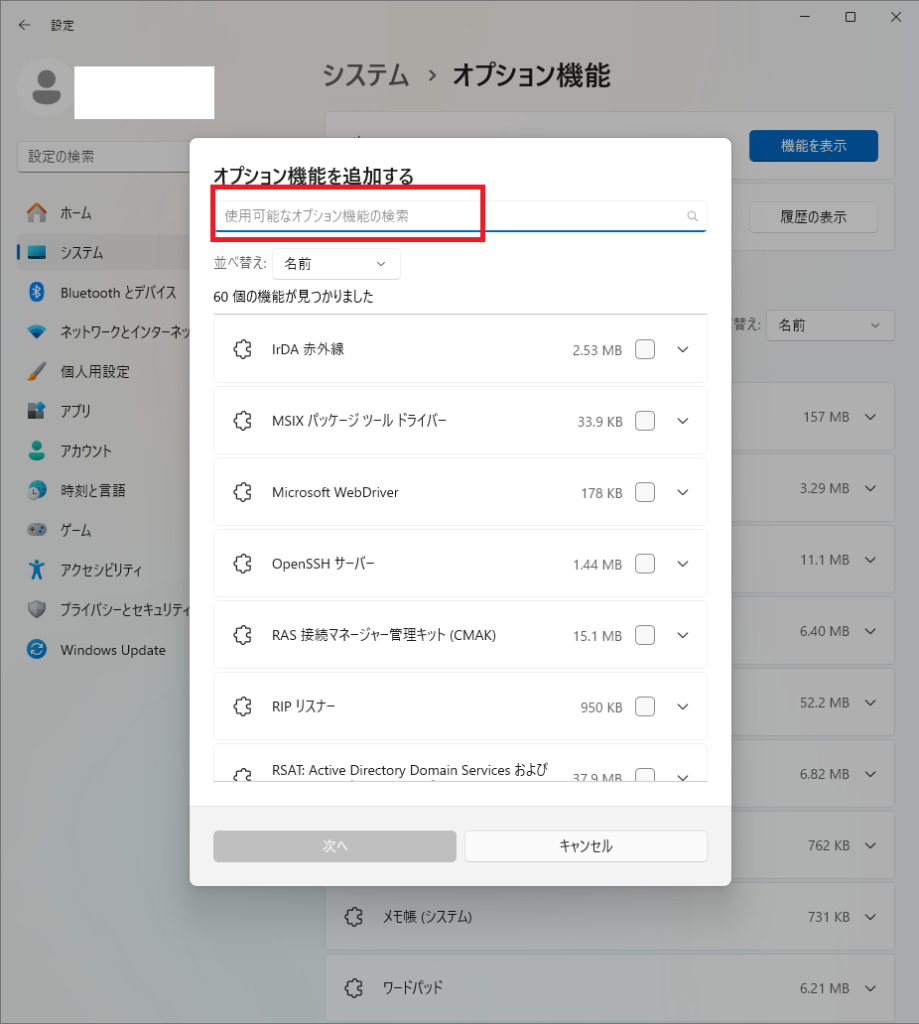The image size is (919, 1024).
Task: Click the キャンセル button
Action: 586,846
